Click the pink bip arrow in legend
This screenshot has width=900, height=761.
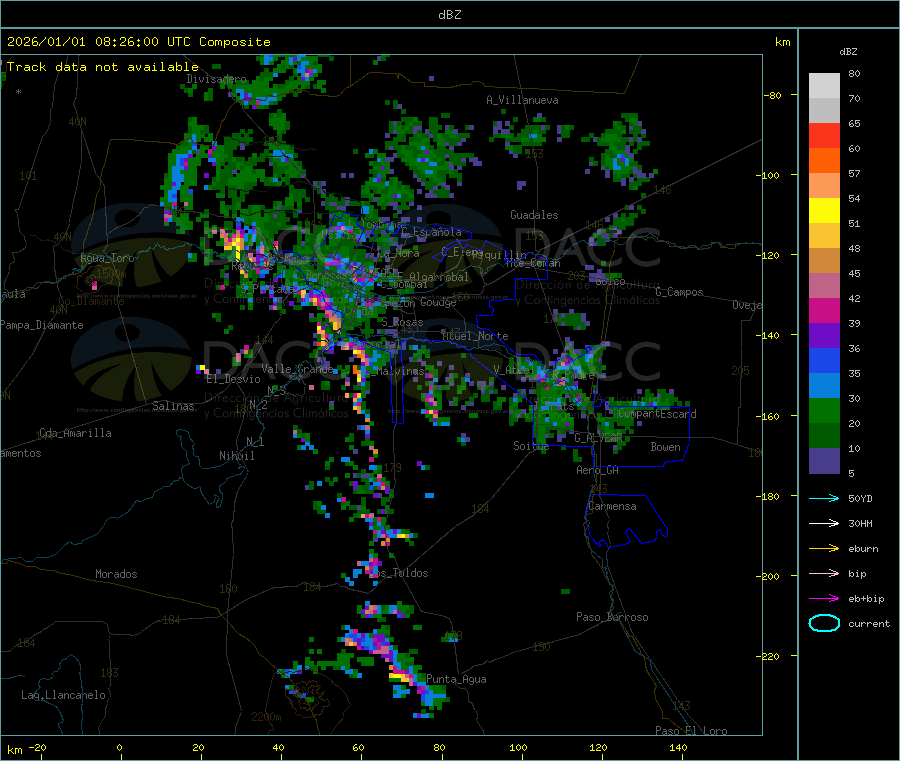824,573
